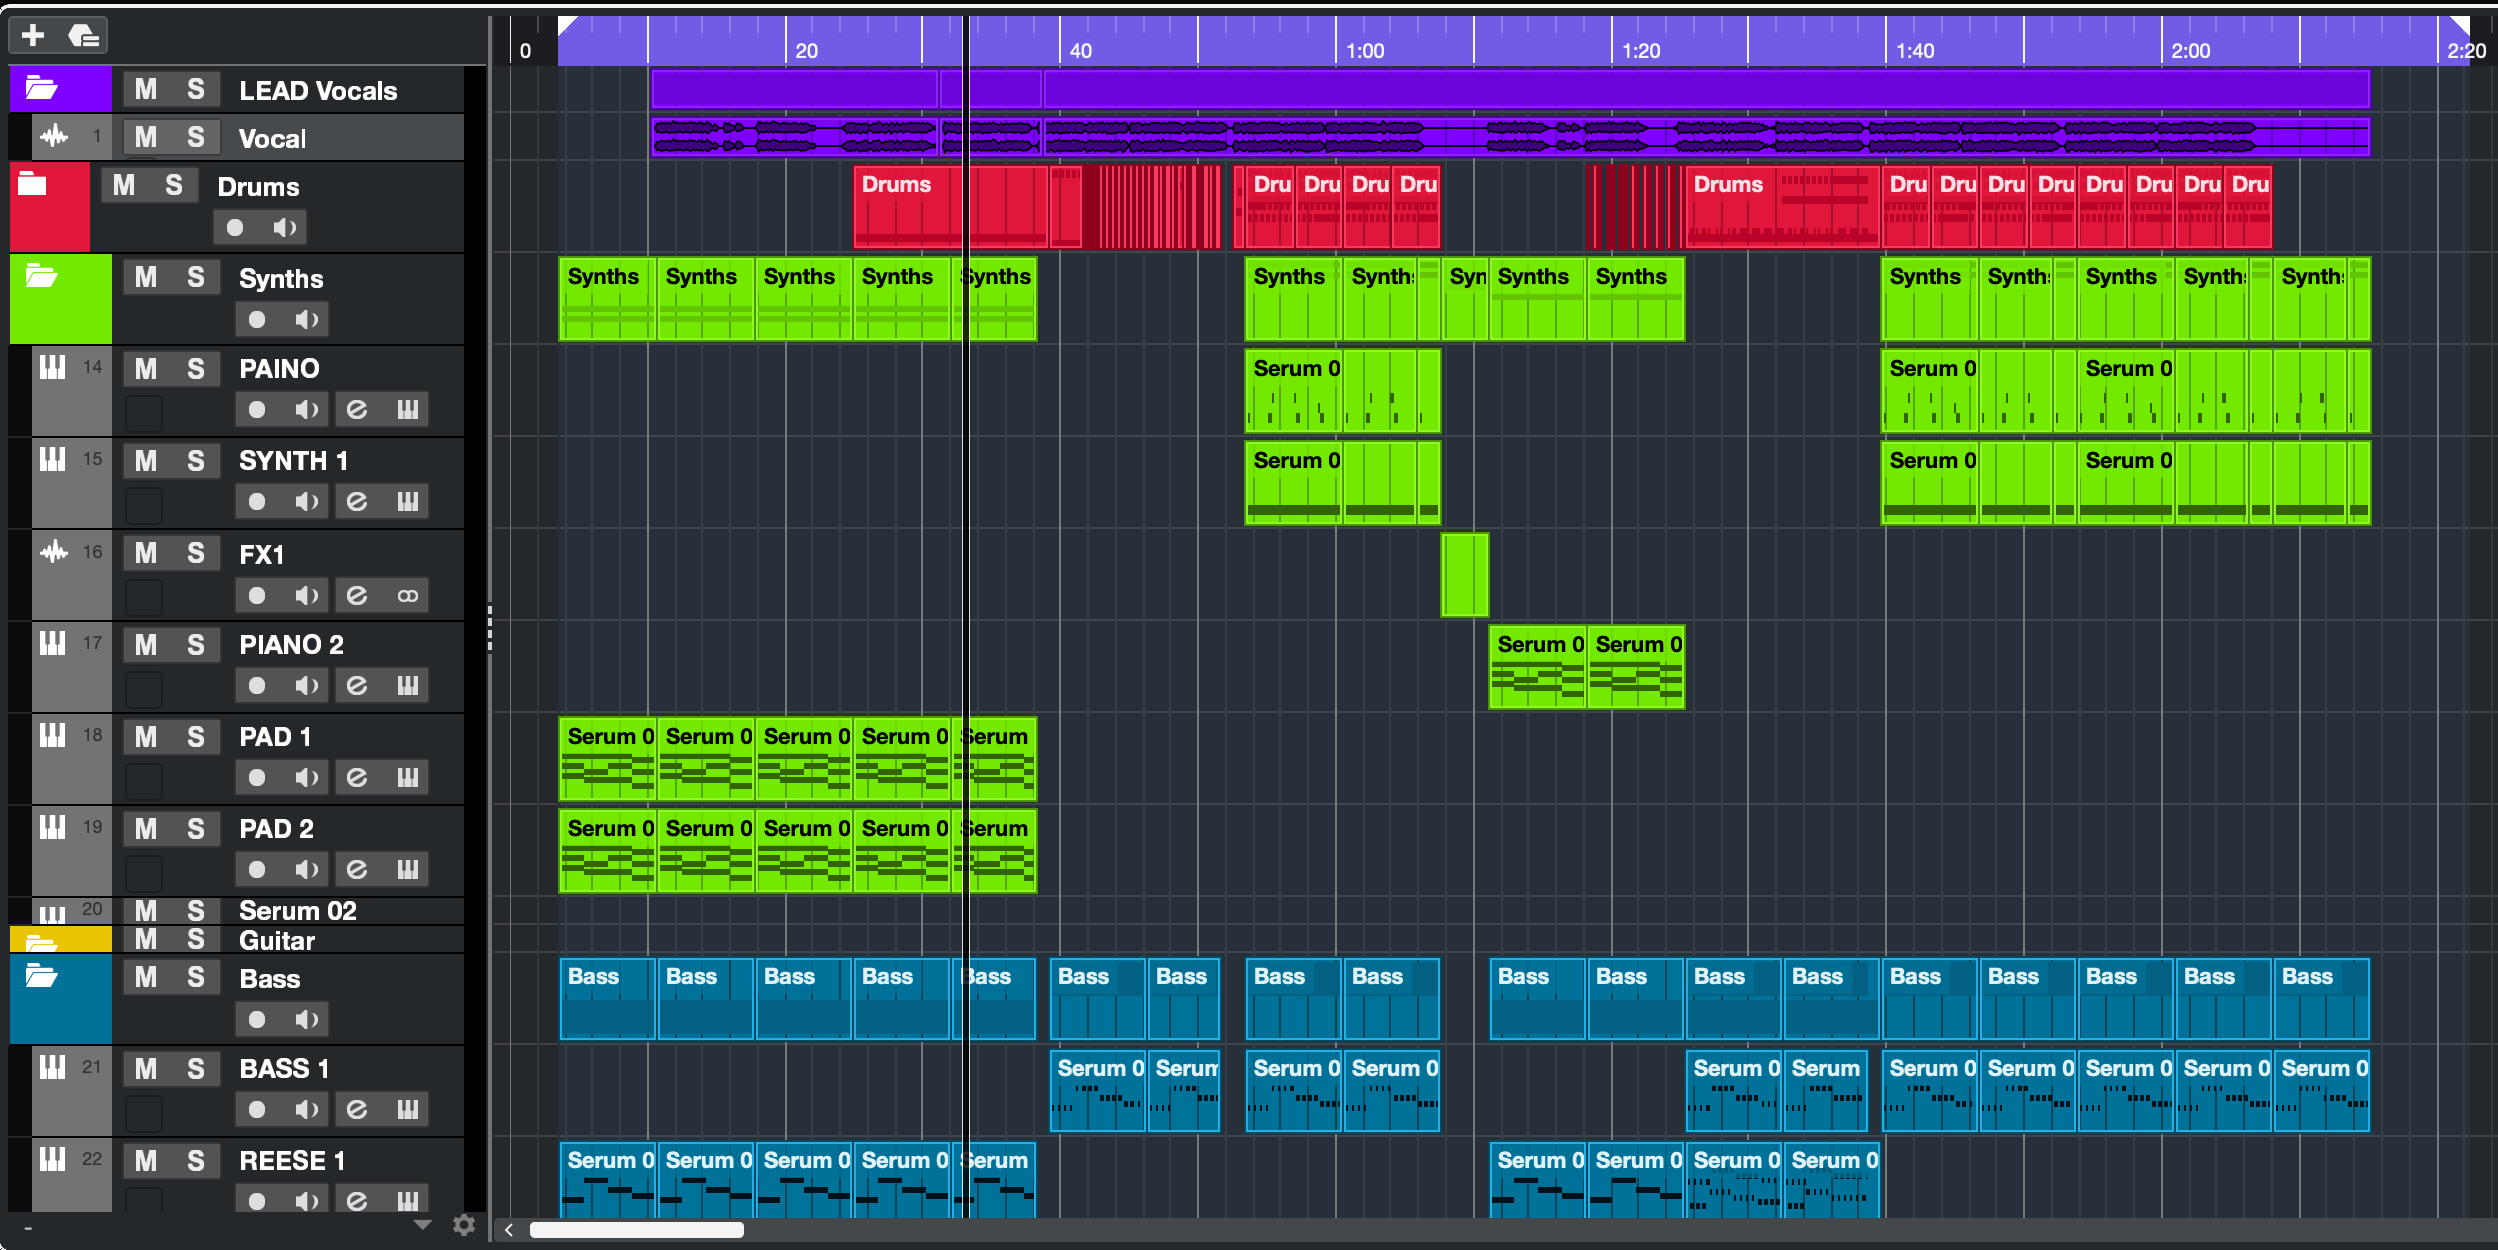Collapse the Bass folder track

(41, 976)
